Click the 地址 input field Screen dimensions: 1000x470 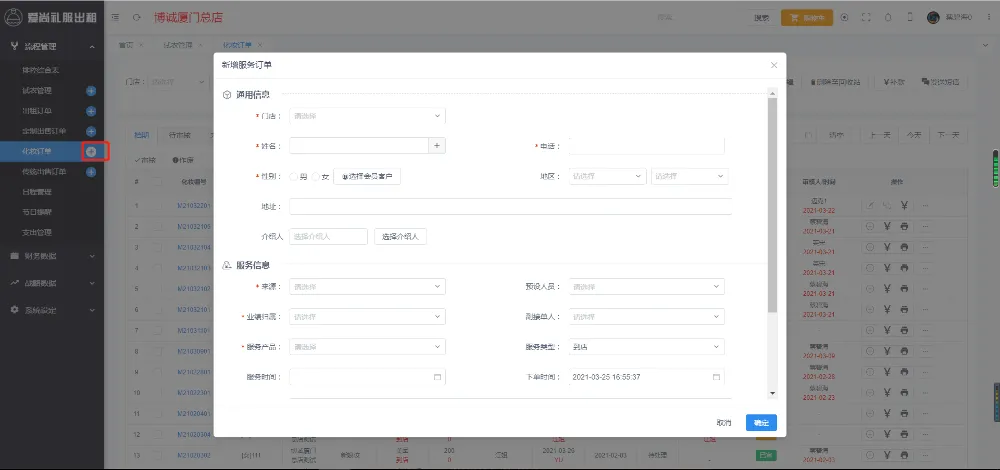510,207
